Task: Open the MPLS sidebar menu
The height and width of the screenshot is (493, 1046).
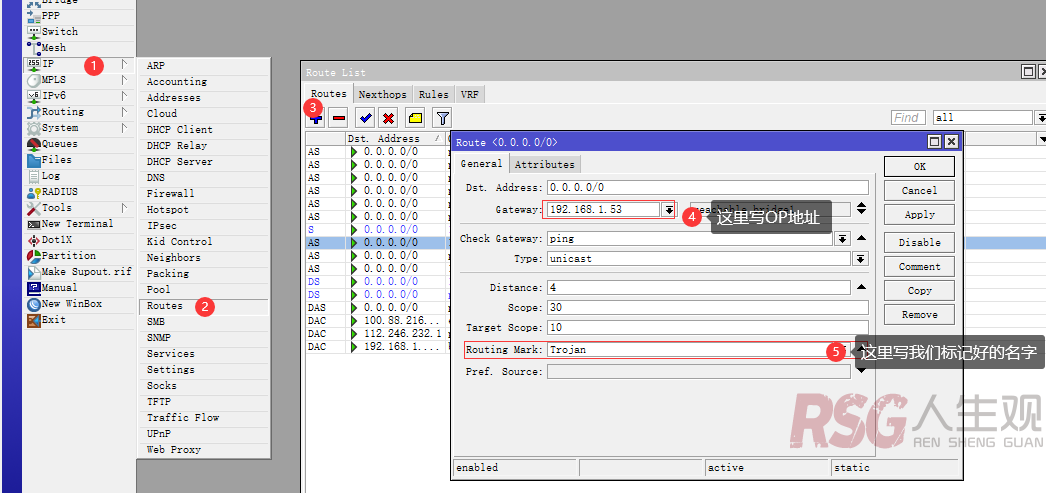Action: pyautogui.click(x=79, y=79)
